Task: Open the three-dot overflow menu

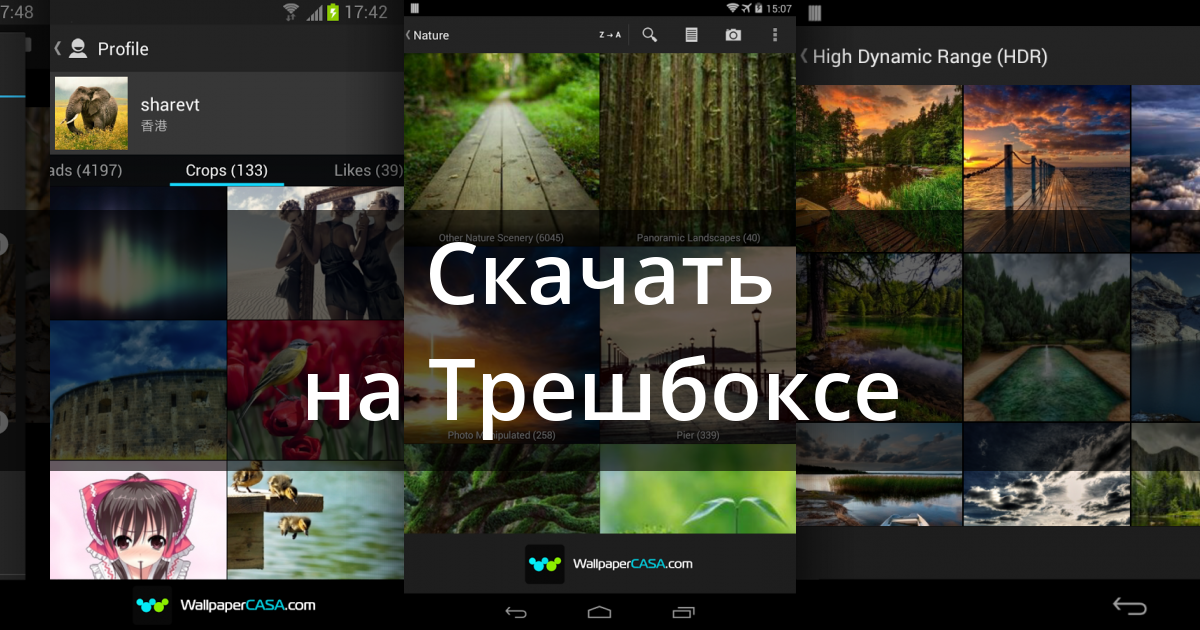Action: (775, 35)
